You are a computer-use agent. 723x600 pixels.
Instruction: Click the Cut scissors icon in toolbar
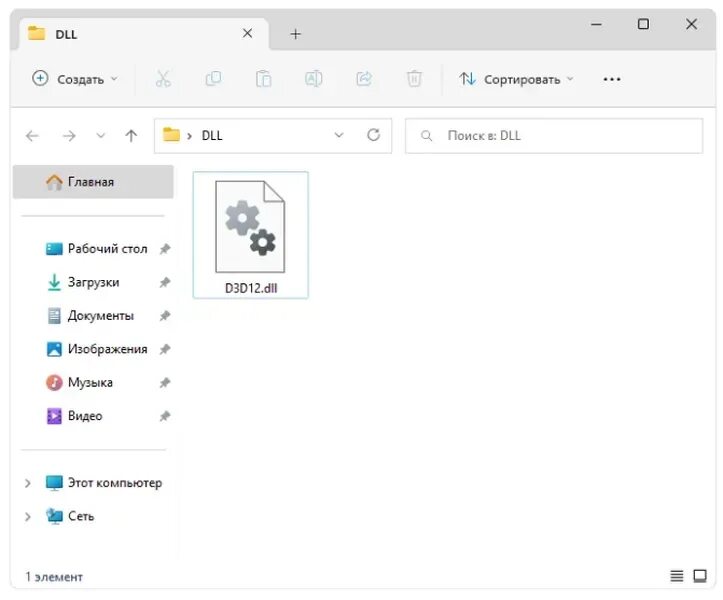[x=163, y=79]
